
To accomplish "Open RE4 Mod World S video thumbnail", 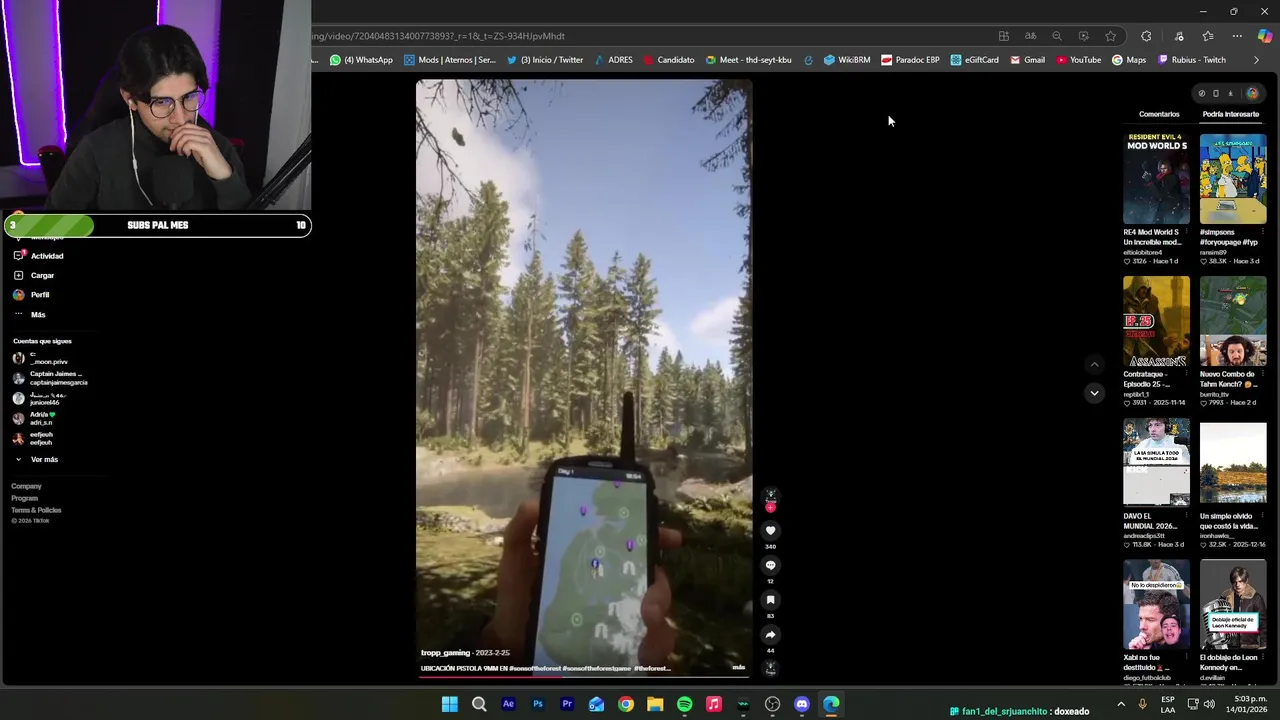I will tap(1157, 178).
